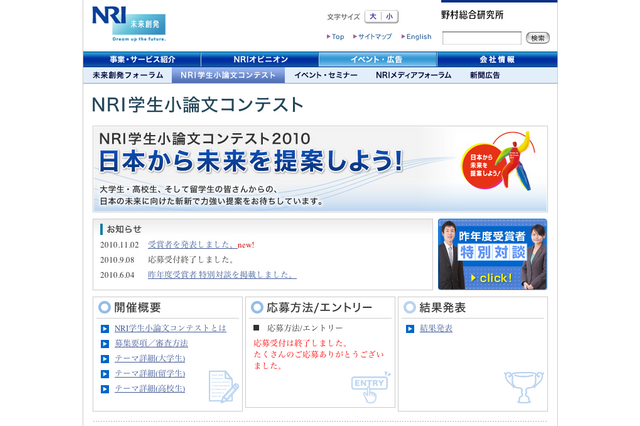The image size is (640, 426).
Task: Open the 事業・サービス紹介 menu
Action: click(x=142, y=60)
